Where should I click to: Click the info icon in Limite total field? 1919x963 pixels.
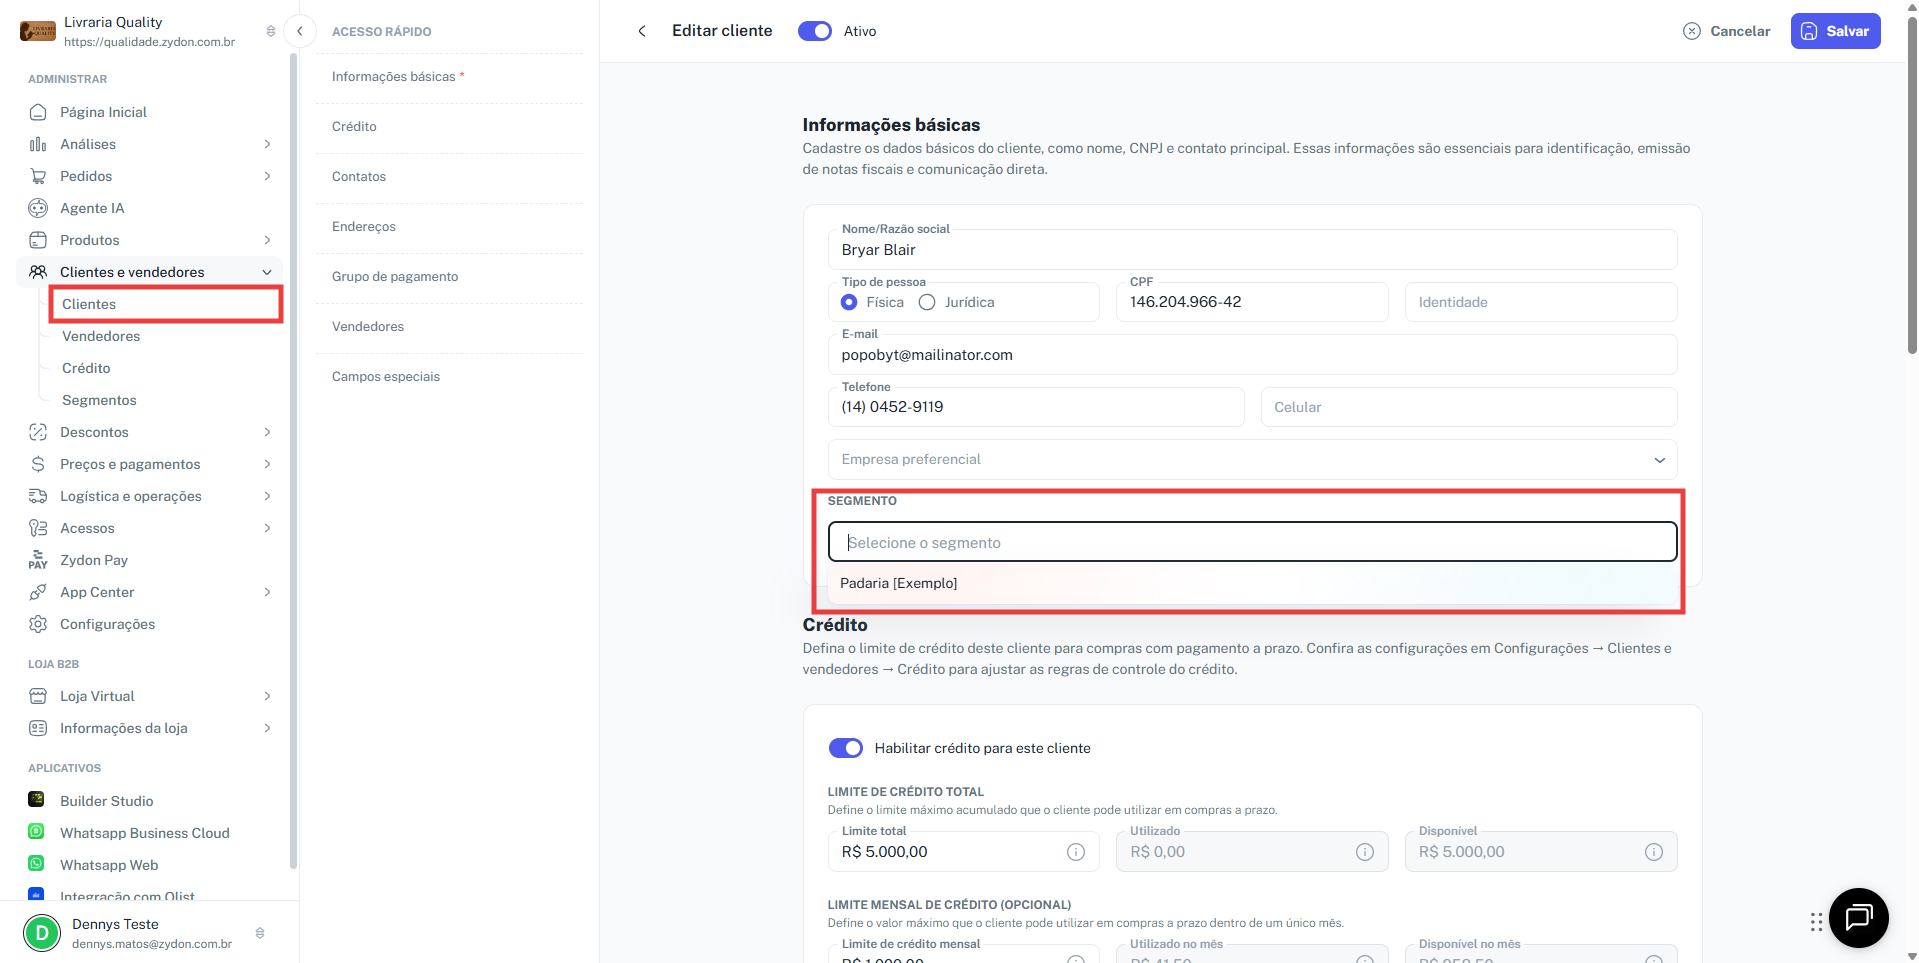tap(1076, 852)
